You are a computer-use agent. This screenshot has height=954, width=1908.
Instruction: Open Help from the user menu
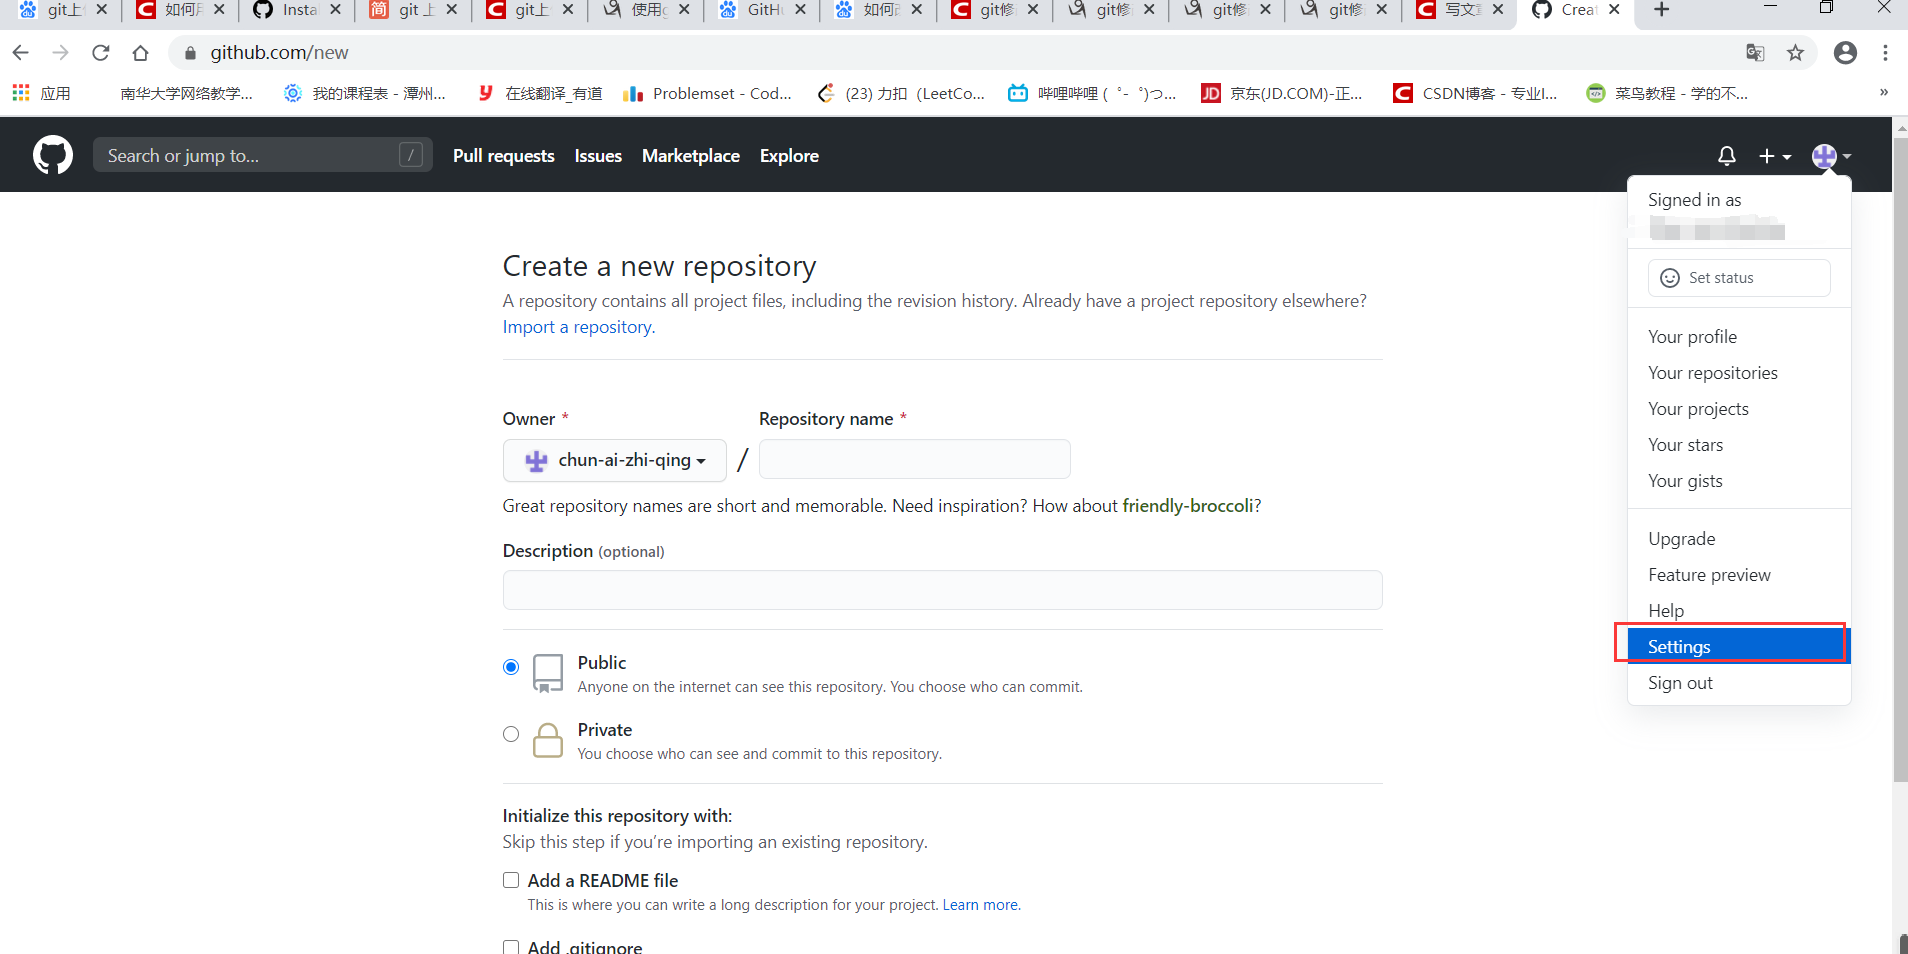coord(1739,610)
